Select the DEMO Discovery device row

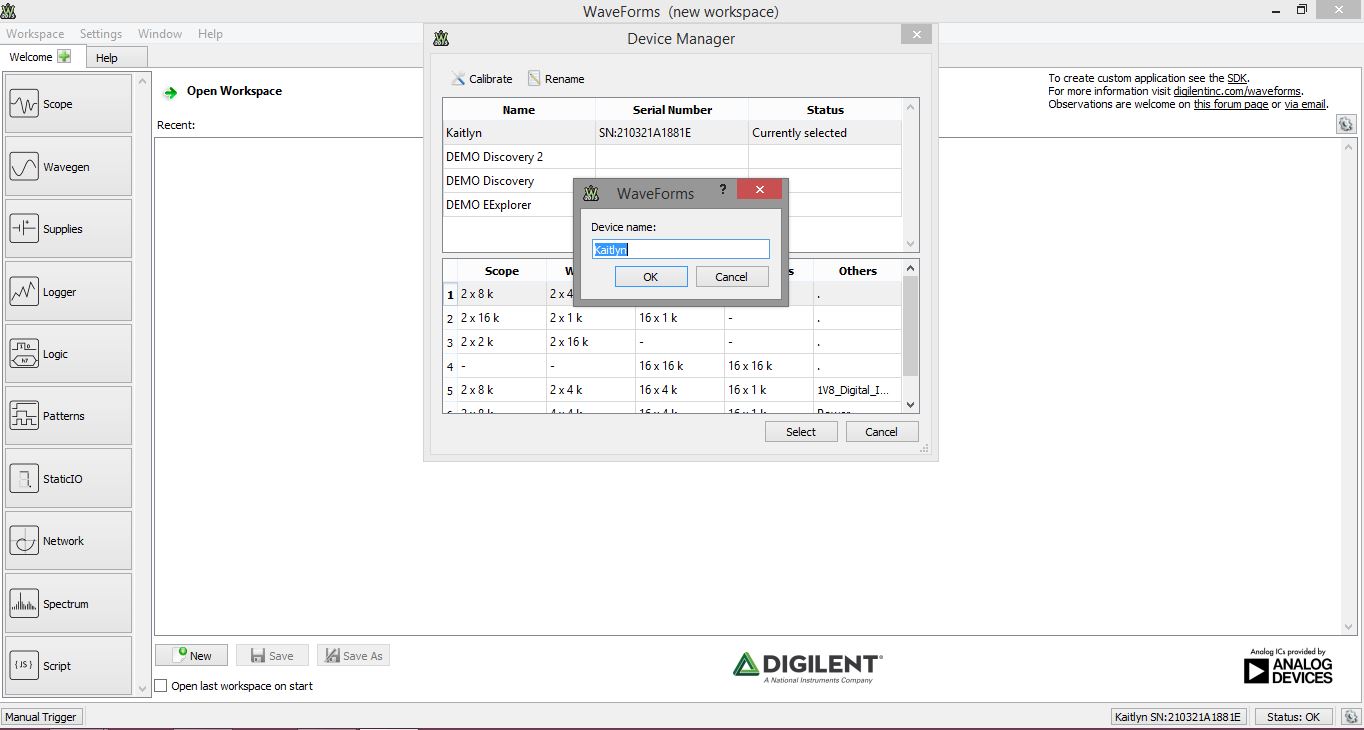[x=508, y=181]
